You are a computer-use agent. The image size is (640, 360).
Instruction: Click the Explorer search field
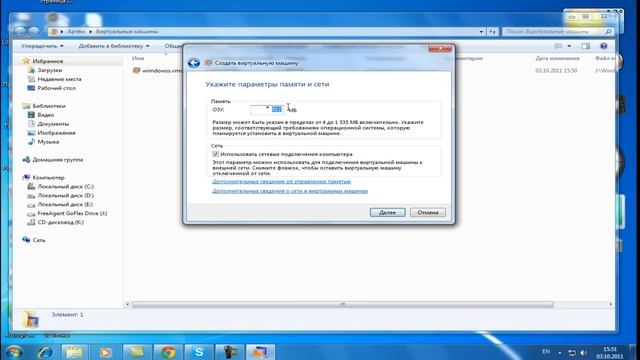click(557, 31)
